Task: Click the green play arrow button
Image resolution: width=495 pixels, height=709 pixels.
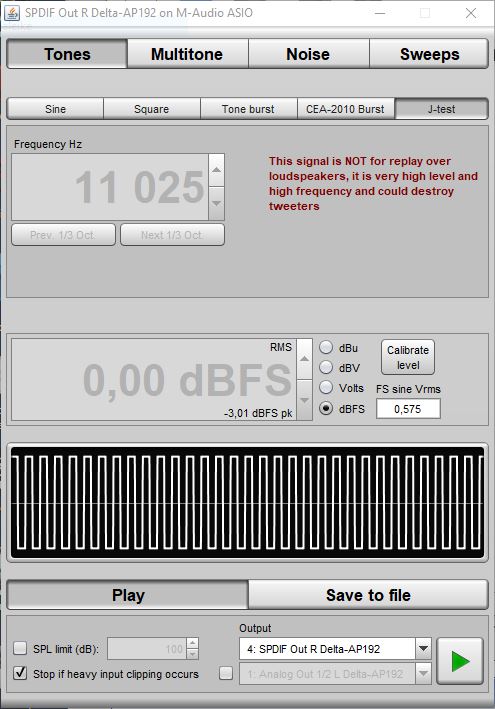Action: 460,661
